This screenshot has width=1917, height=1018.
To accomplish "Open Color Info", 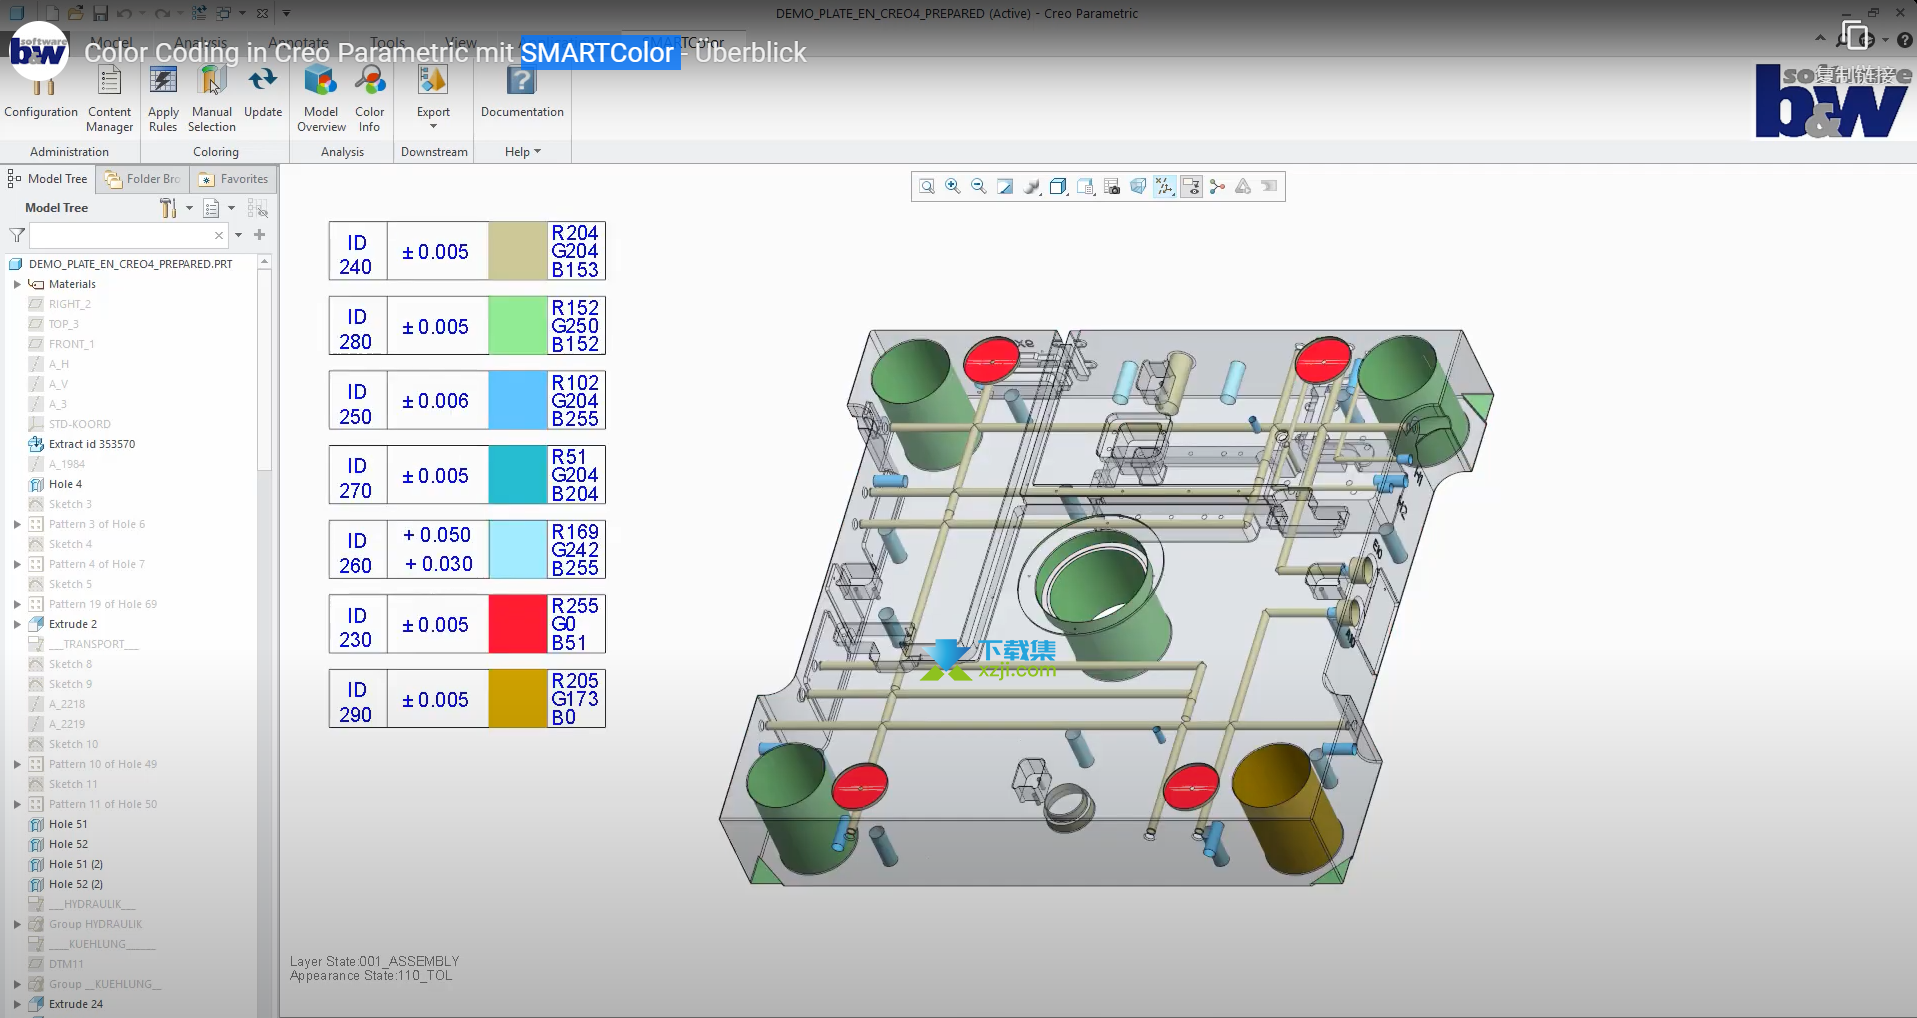I will (x=370, y=99).
